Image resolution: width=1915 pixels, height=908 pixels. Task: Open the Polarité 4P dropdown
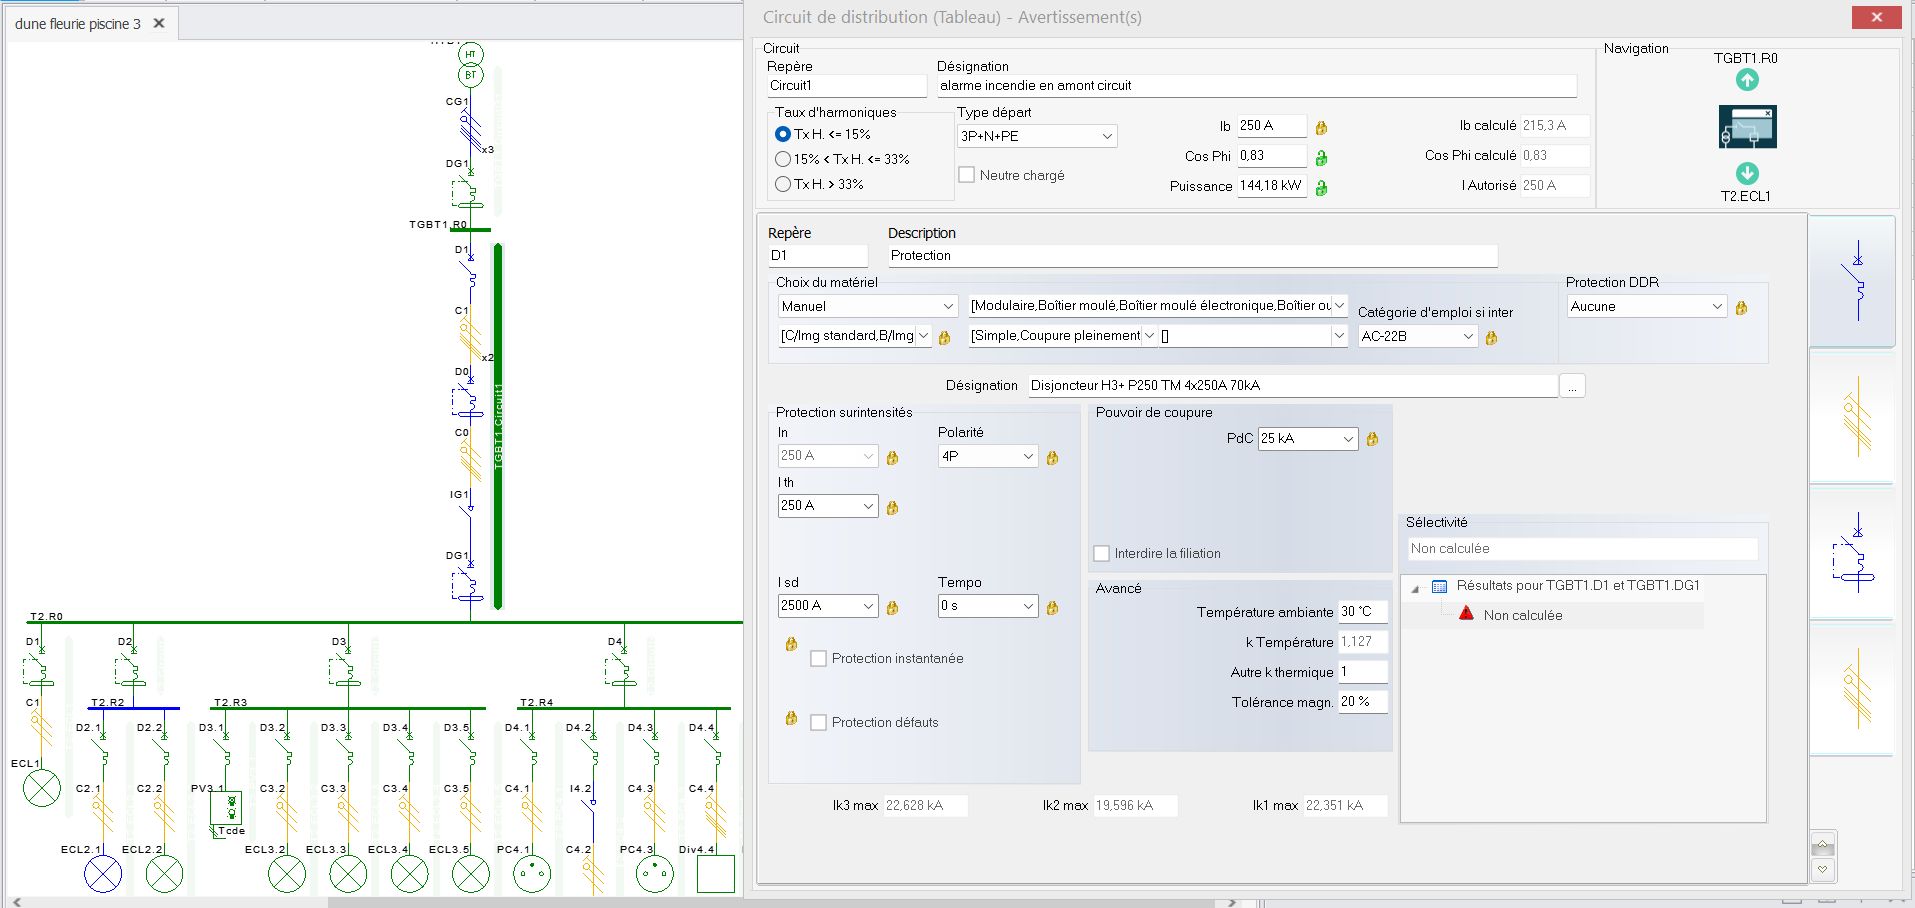(988, 456)
